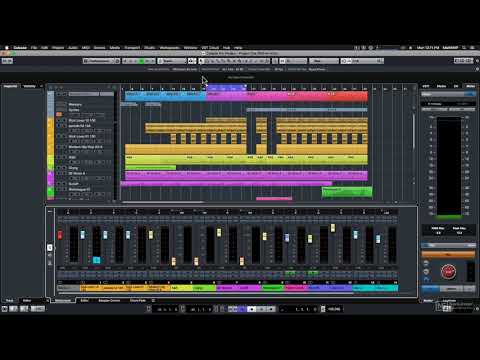The height and width of the screenshot is (360, 480).
Task: Open the Project menu
Action: click(x=58, y=48)
